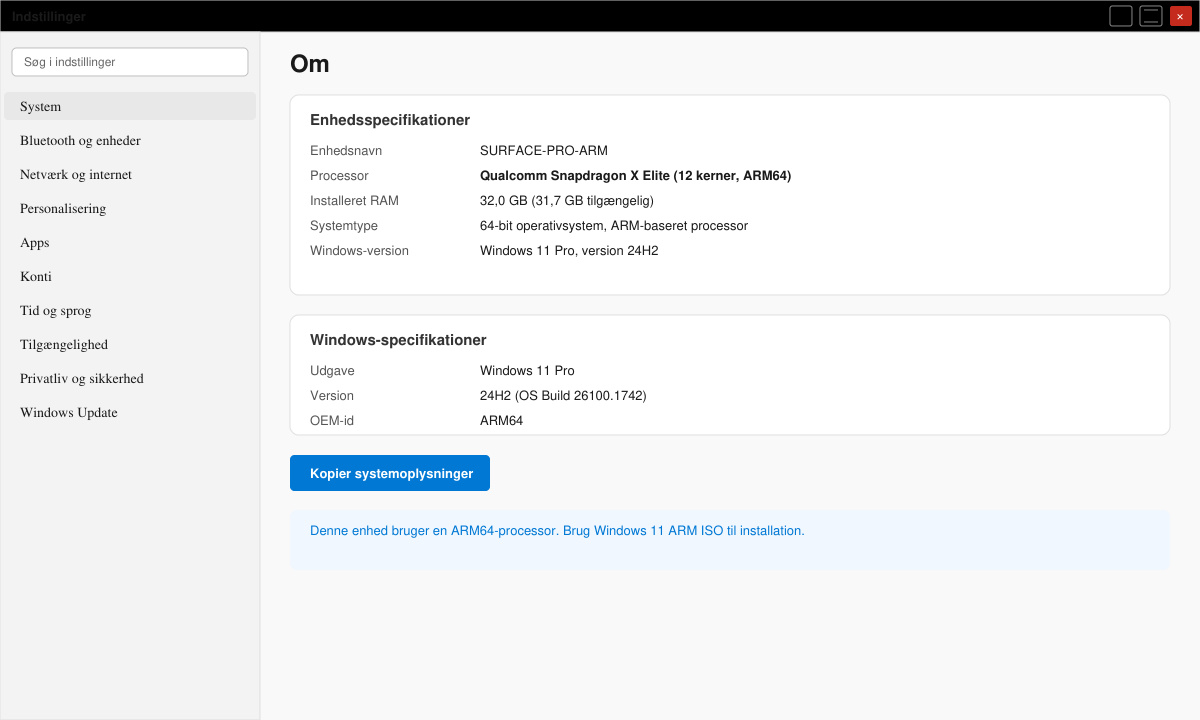Viewport: 1200px width, 720px height.
Task: Select Apps in the sidebar
Action: (130, 242)
